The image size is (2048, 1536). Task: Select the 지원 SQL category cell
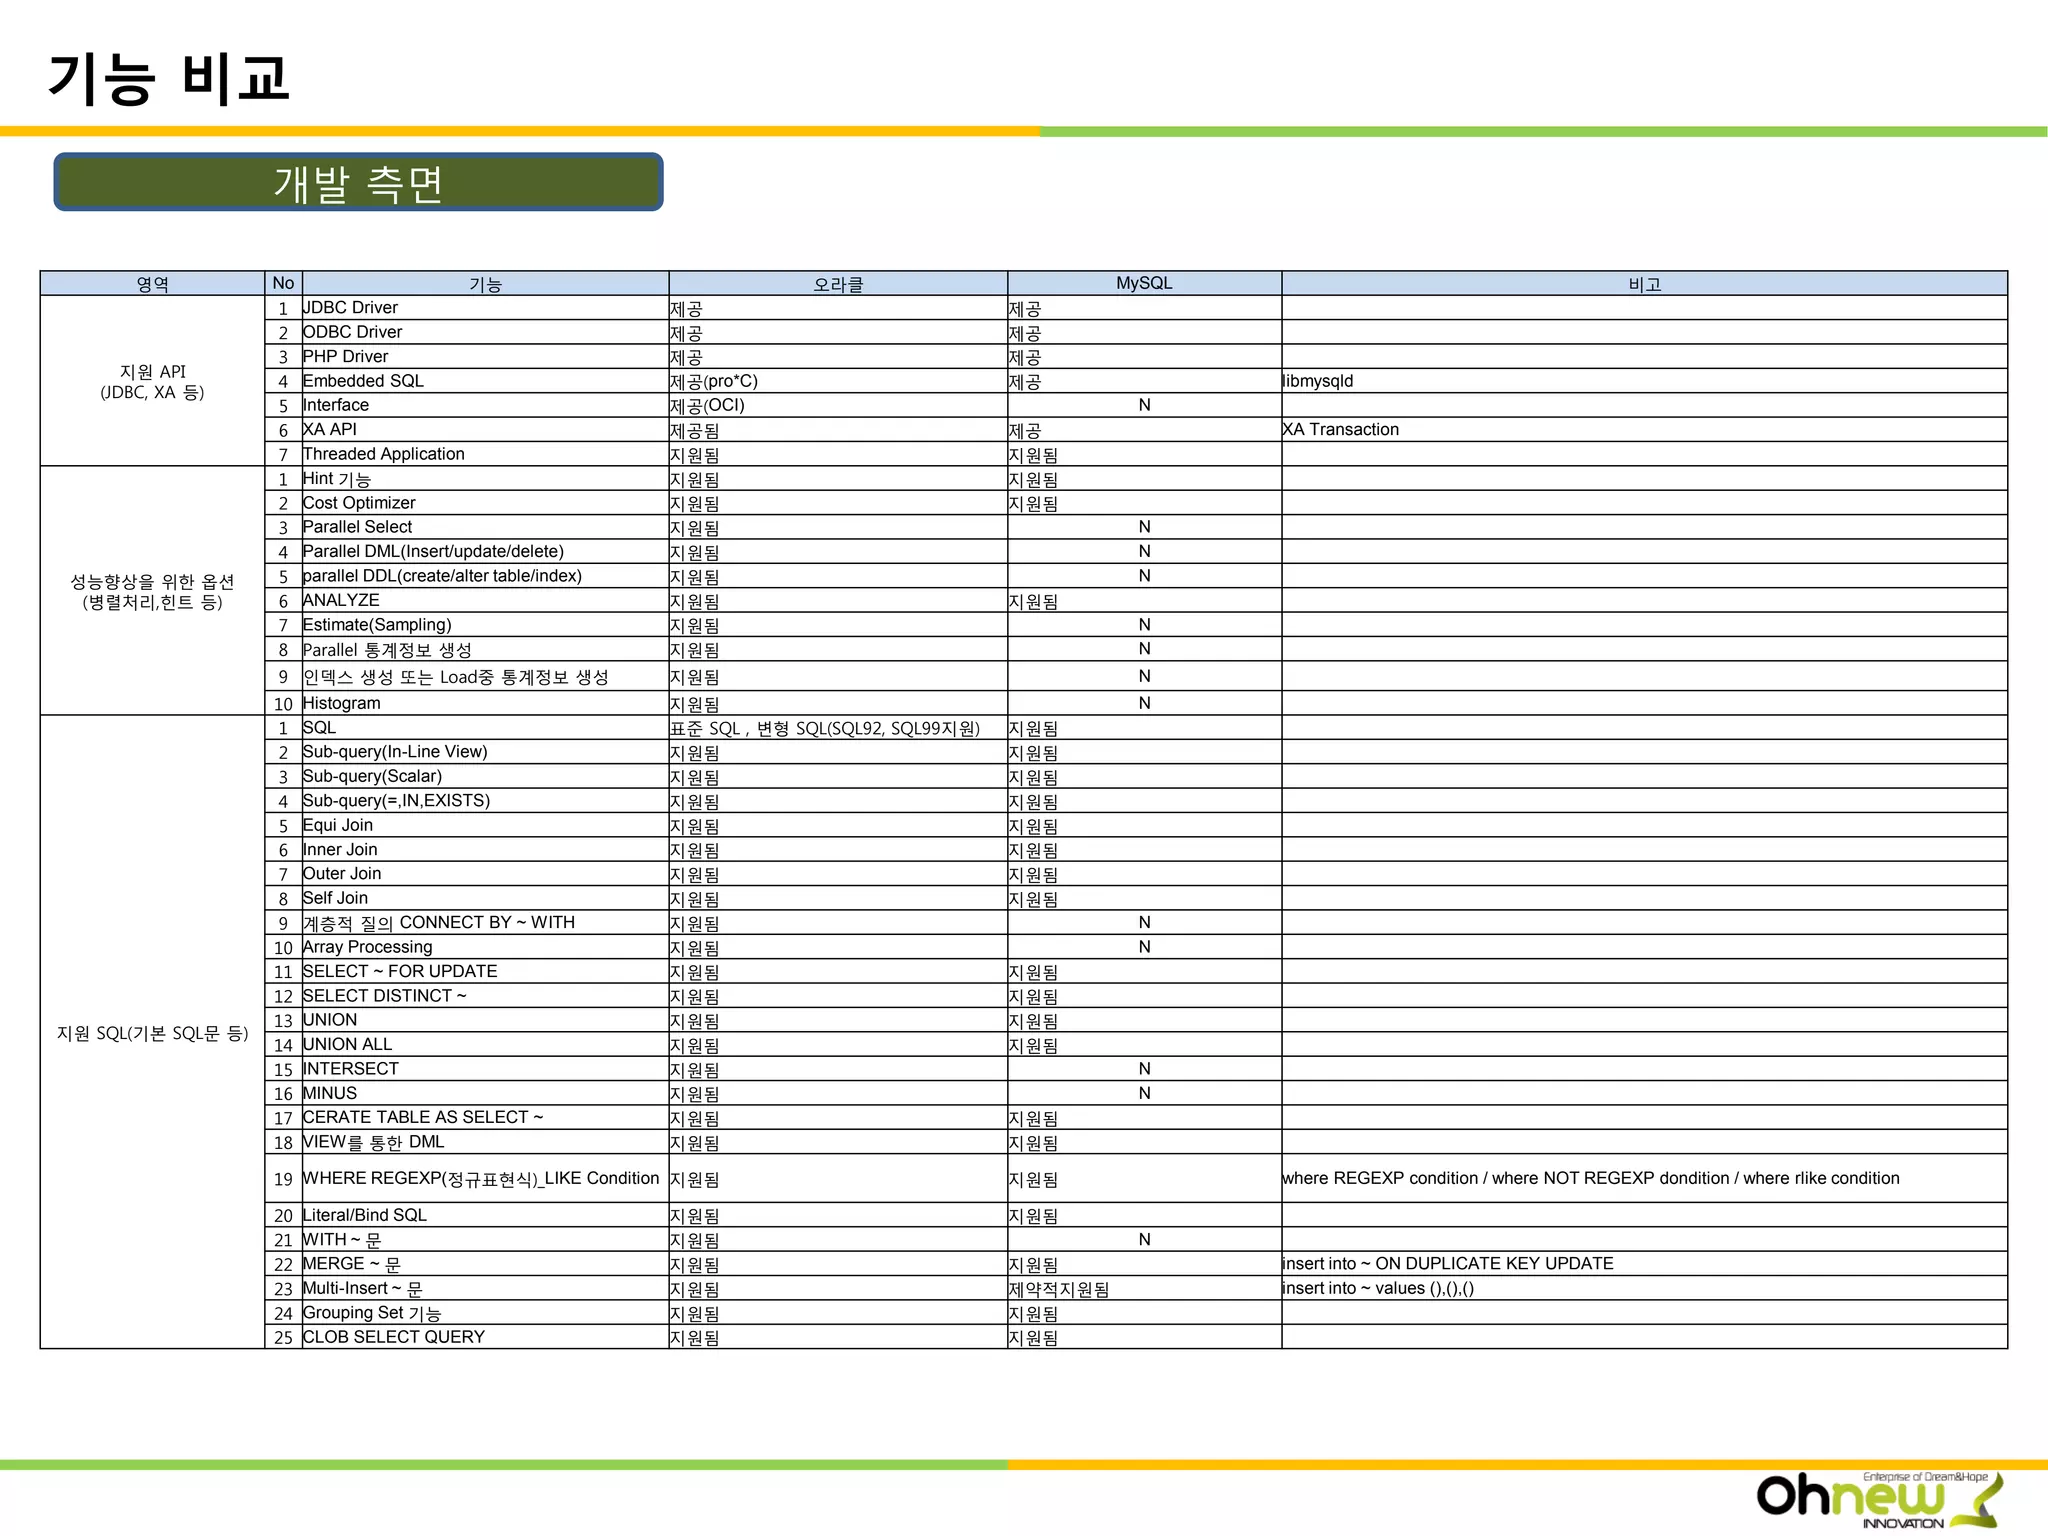(152, 1033)
